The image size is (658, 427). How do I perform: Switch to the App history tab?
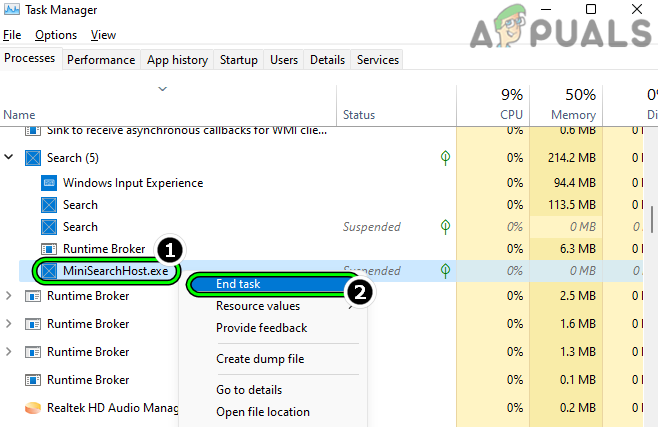click(x=178, y=60)
